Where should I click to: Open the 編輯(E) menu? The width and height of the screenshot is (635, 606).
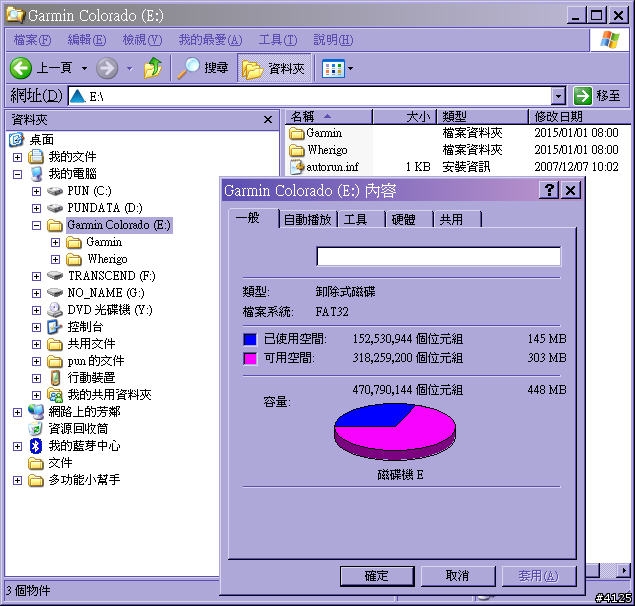(87, 40)
